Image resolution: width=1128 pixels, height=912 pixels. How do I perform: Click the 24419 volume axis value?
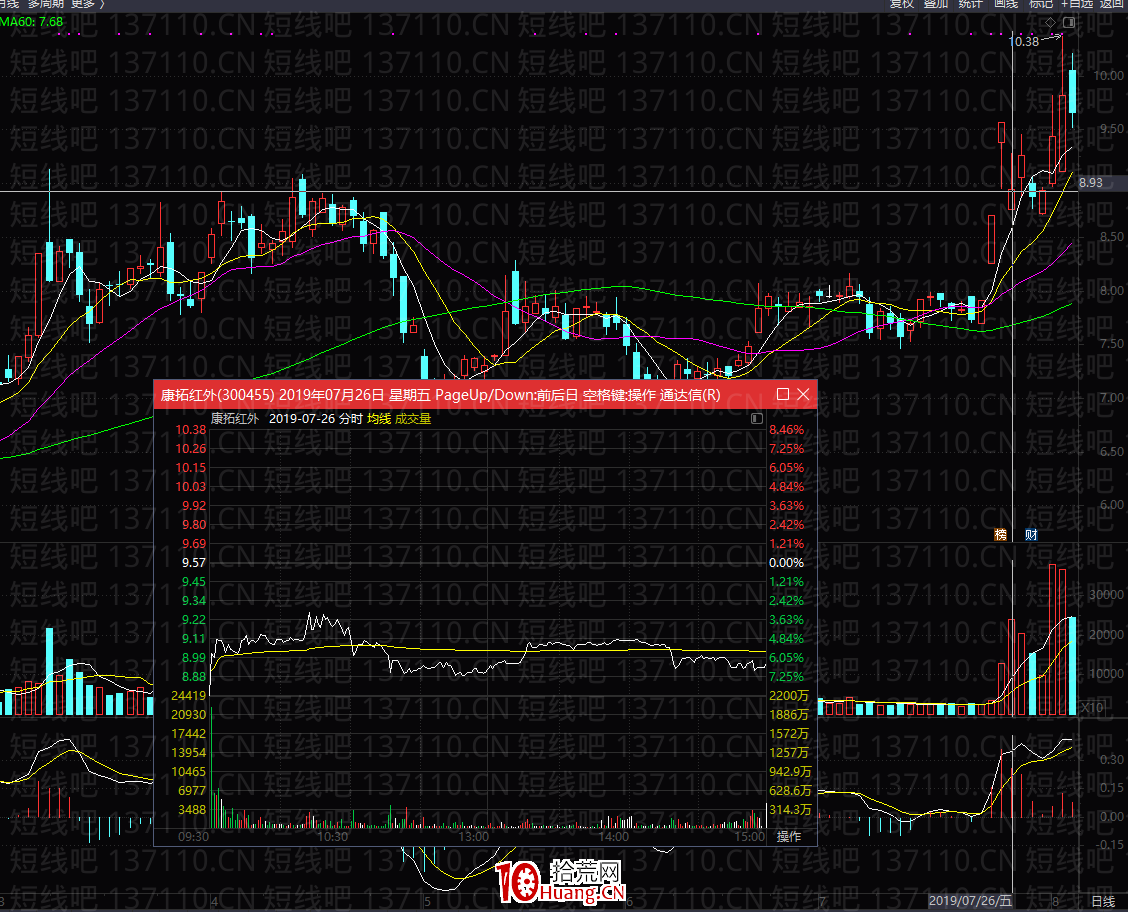(188, 696)
